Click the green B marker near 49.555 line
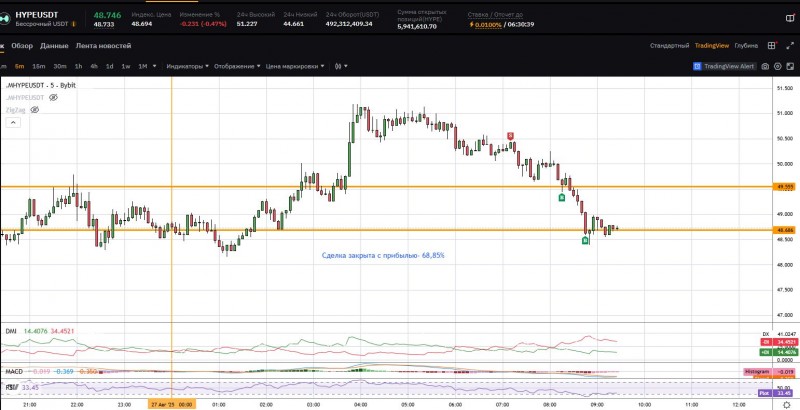 tap(562, 197)
